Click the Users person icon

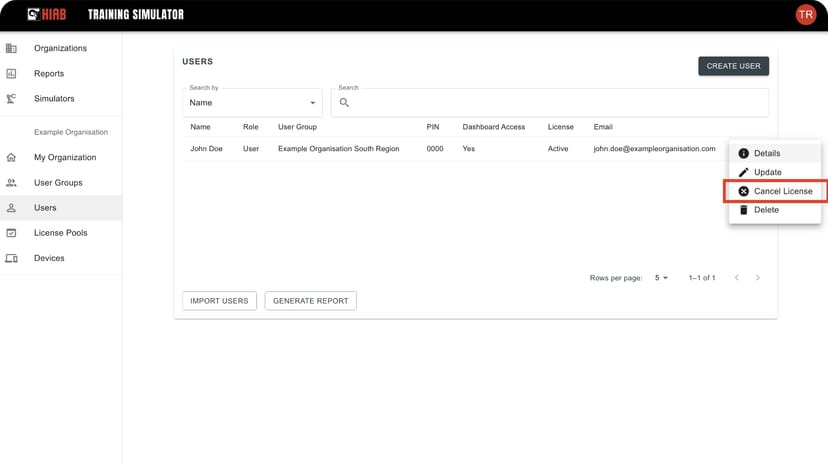click(11, 208)
